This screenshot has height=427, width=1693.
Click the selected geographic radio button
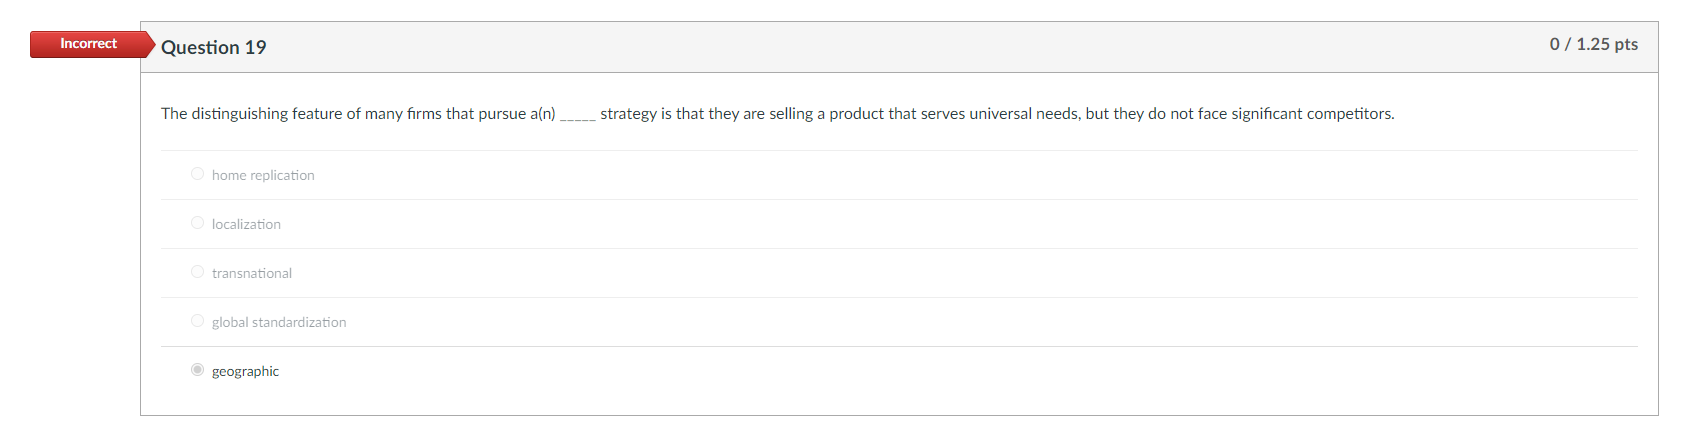(197, 370)
